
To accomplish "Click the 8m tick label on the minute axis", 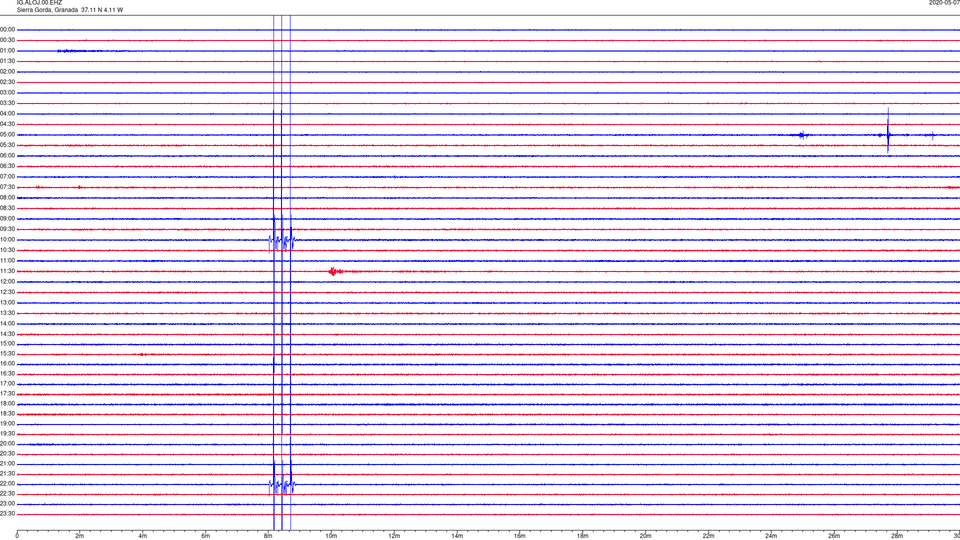I will click(268, 536).
